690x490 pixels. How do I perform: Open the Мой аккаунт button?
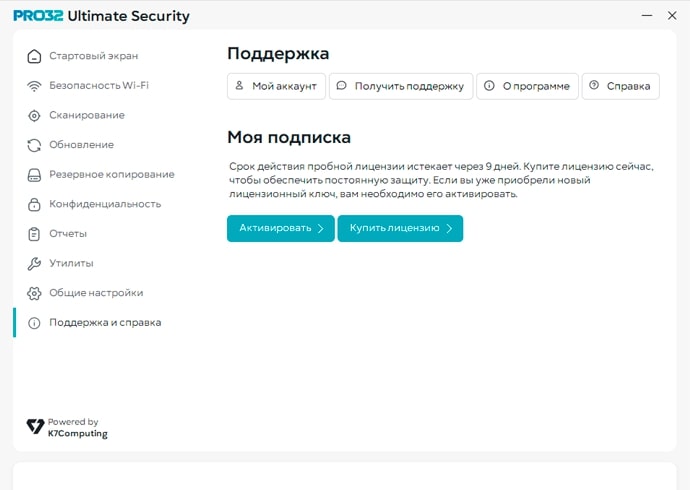276,86
